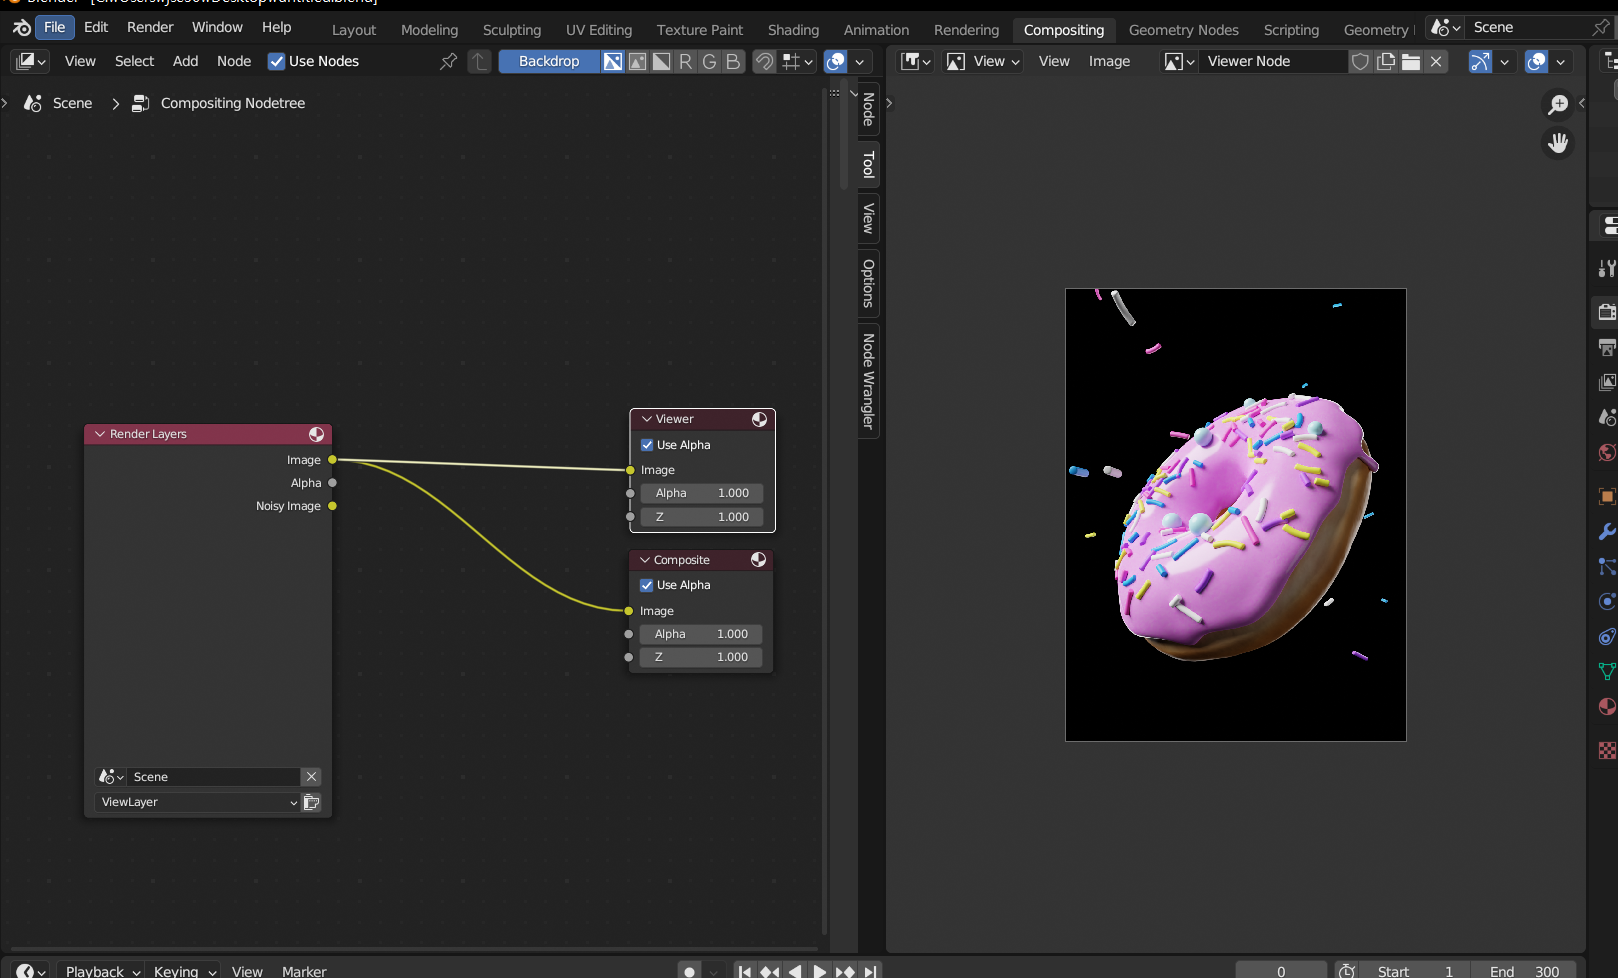Open the Render menu

point(150,27)
